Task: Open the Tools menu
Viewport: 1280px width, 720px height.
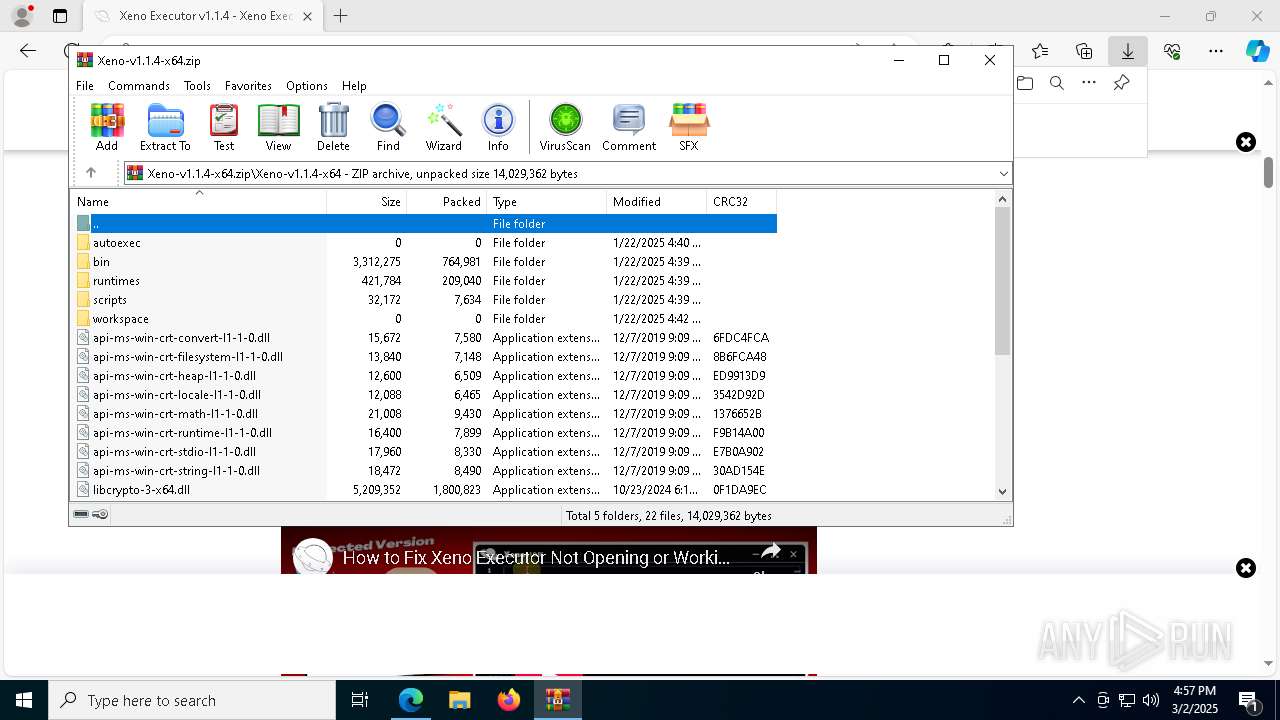Action: coord(197,86)
